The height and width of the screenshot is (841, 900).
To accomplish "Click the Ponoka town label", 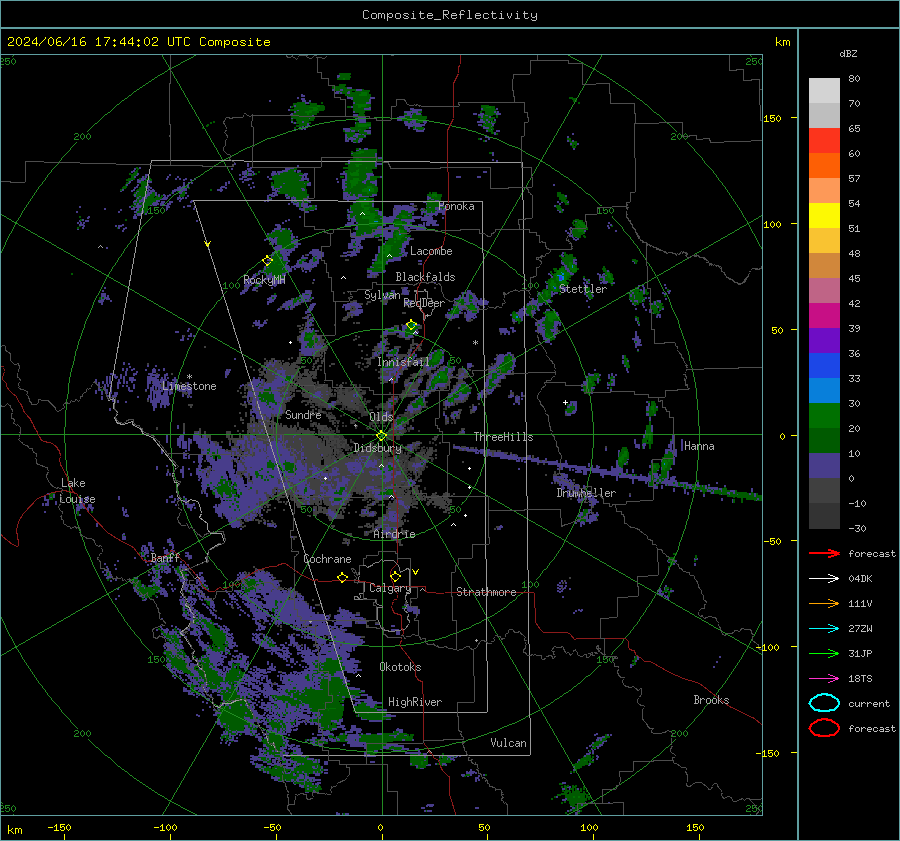I will click(456, 207).
